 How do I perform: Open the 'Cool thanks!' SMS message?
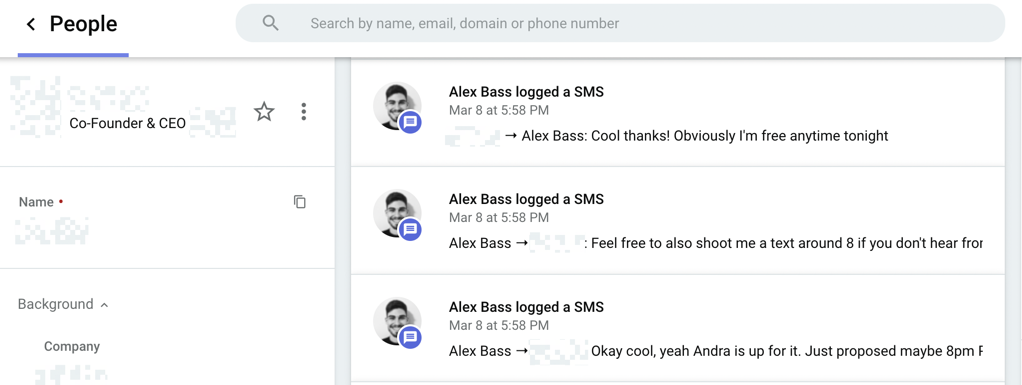(x=678, y=112)
